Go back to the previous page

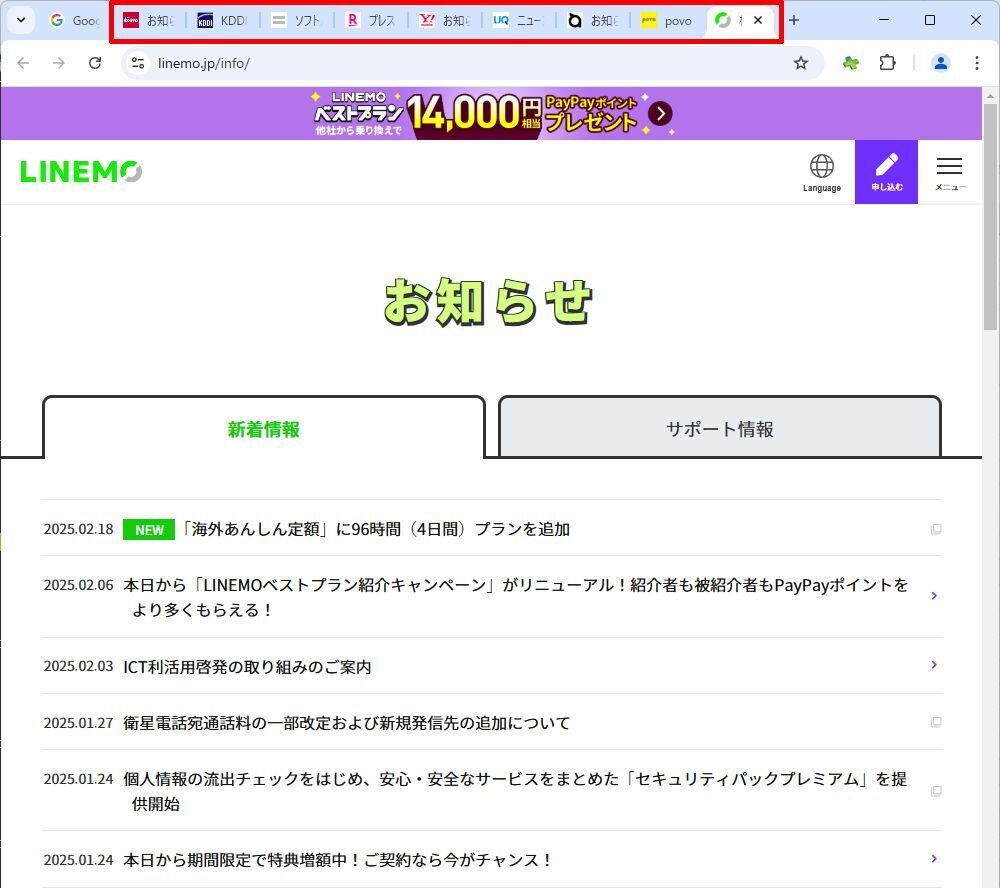23,63
